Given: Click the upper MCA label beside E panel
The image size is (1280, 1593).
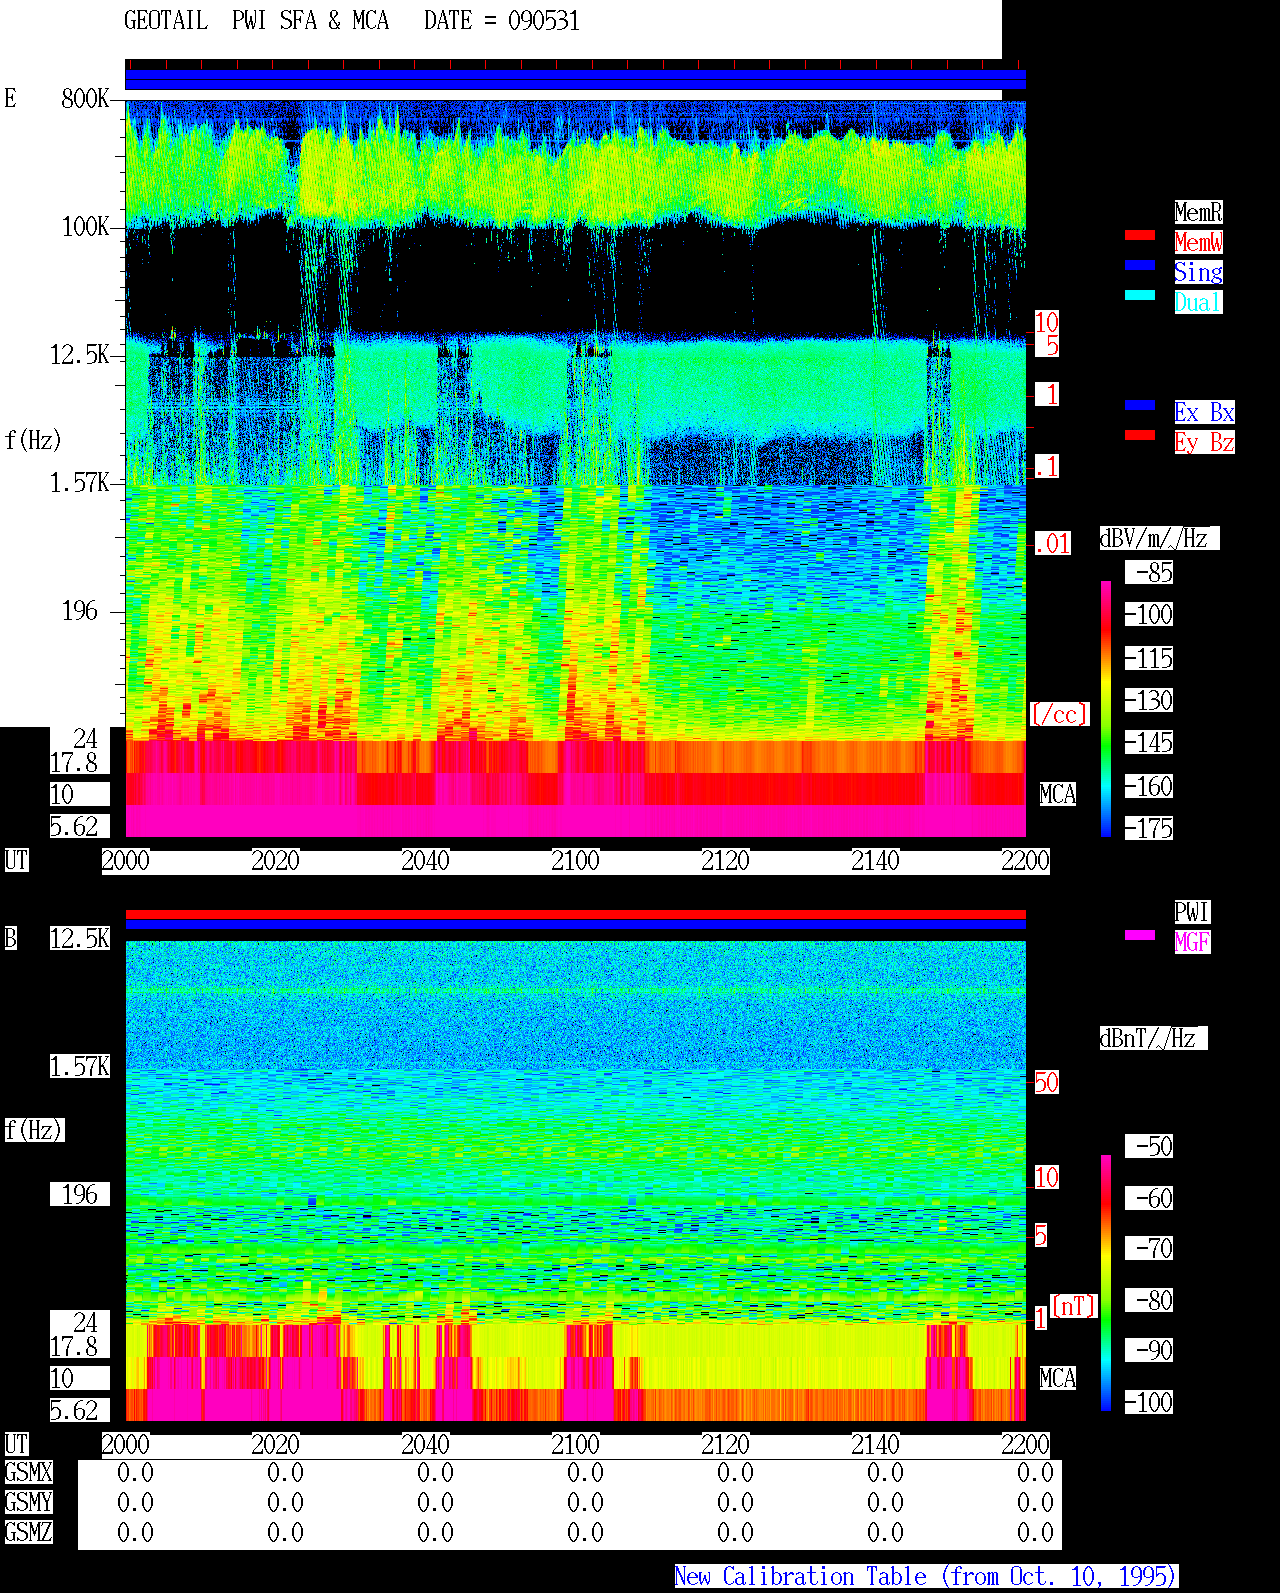Looking at the screenshot, I should point(1057,795).
